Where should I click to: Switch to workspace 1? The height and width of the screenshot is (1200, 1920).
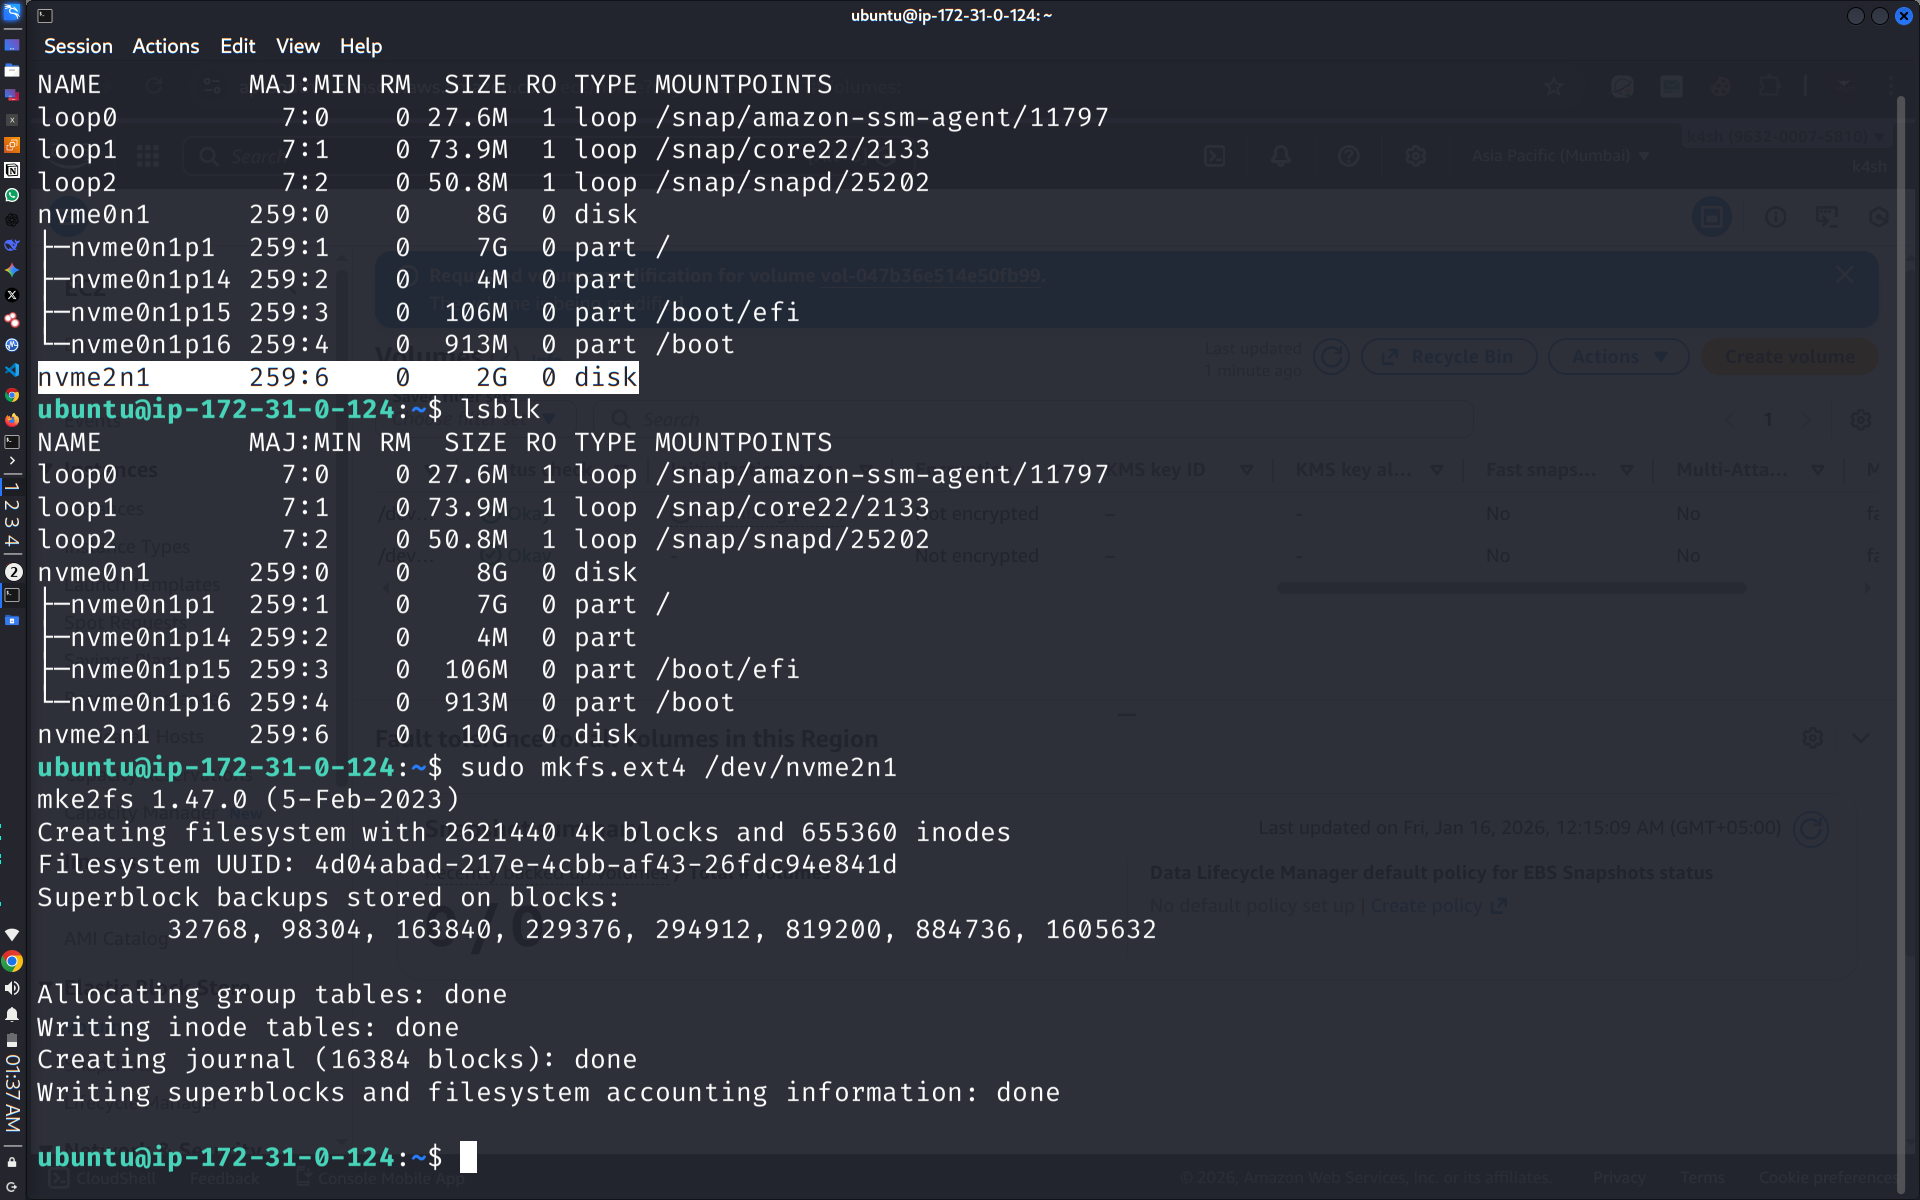coord(12,487)
